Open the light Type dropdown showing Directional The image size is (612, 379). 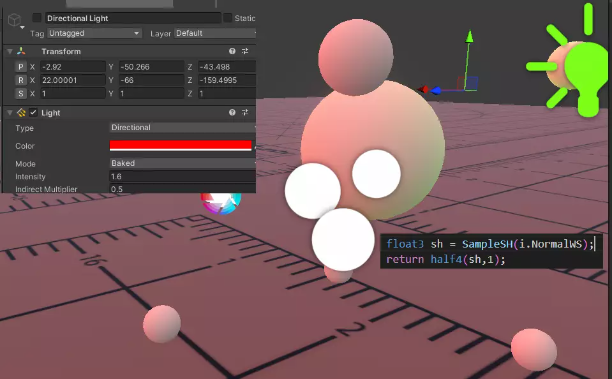click(x=182, y=127)
